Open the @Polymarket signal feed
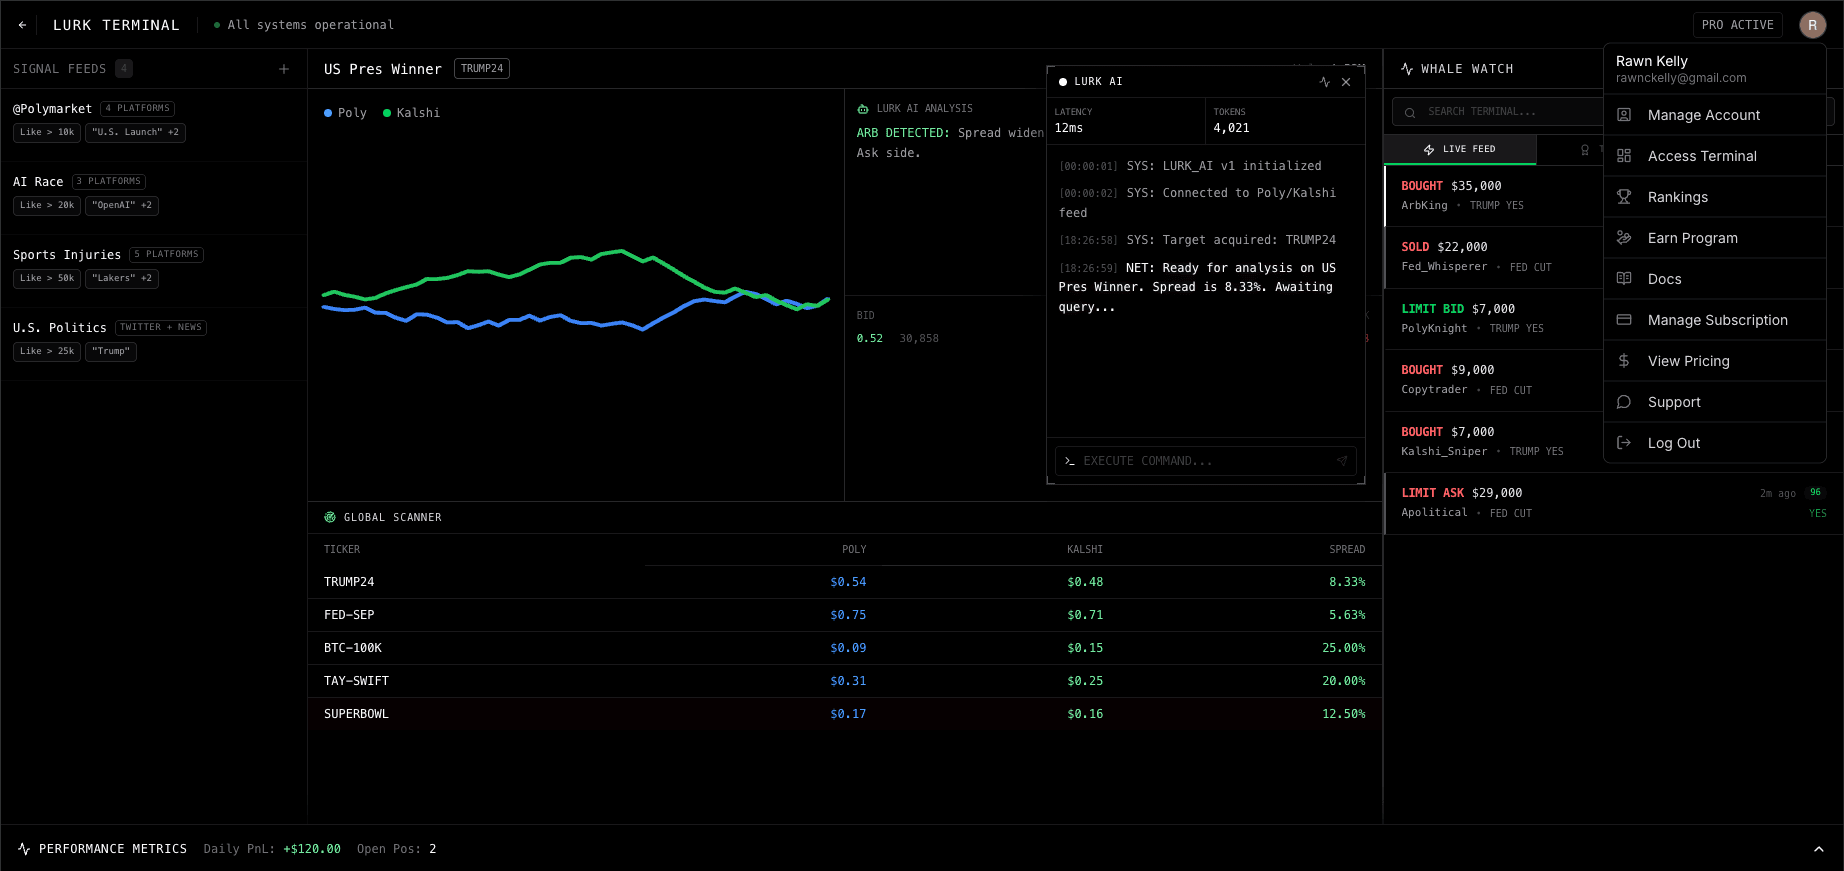1844x871 pixels. tap(154, 125)
